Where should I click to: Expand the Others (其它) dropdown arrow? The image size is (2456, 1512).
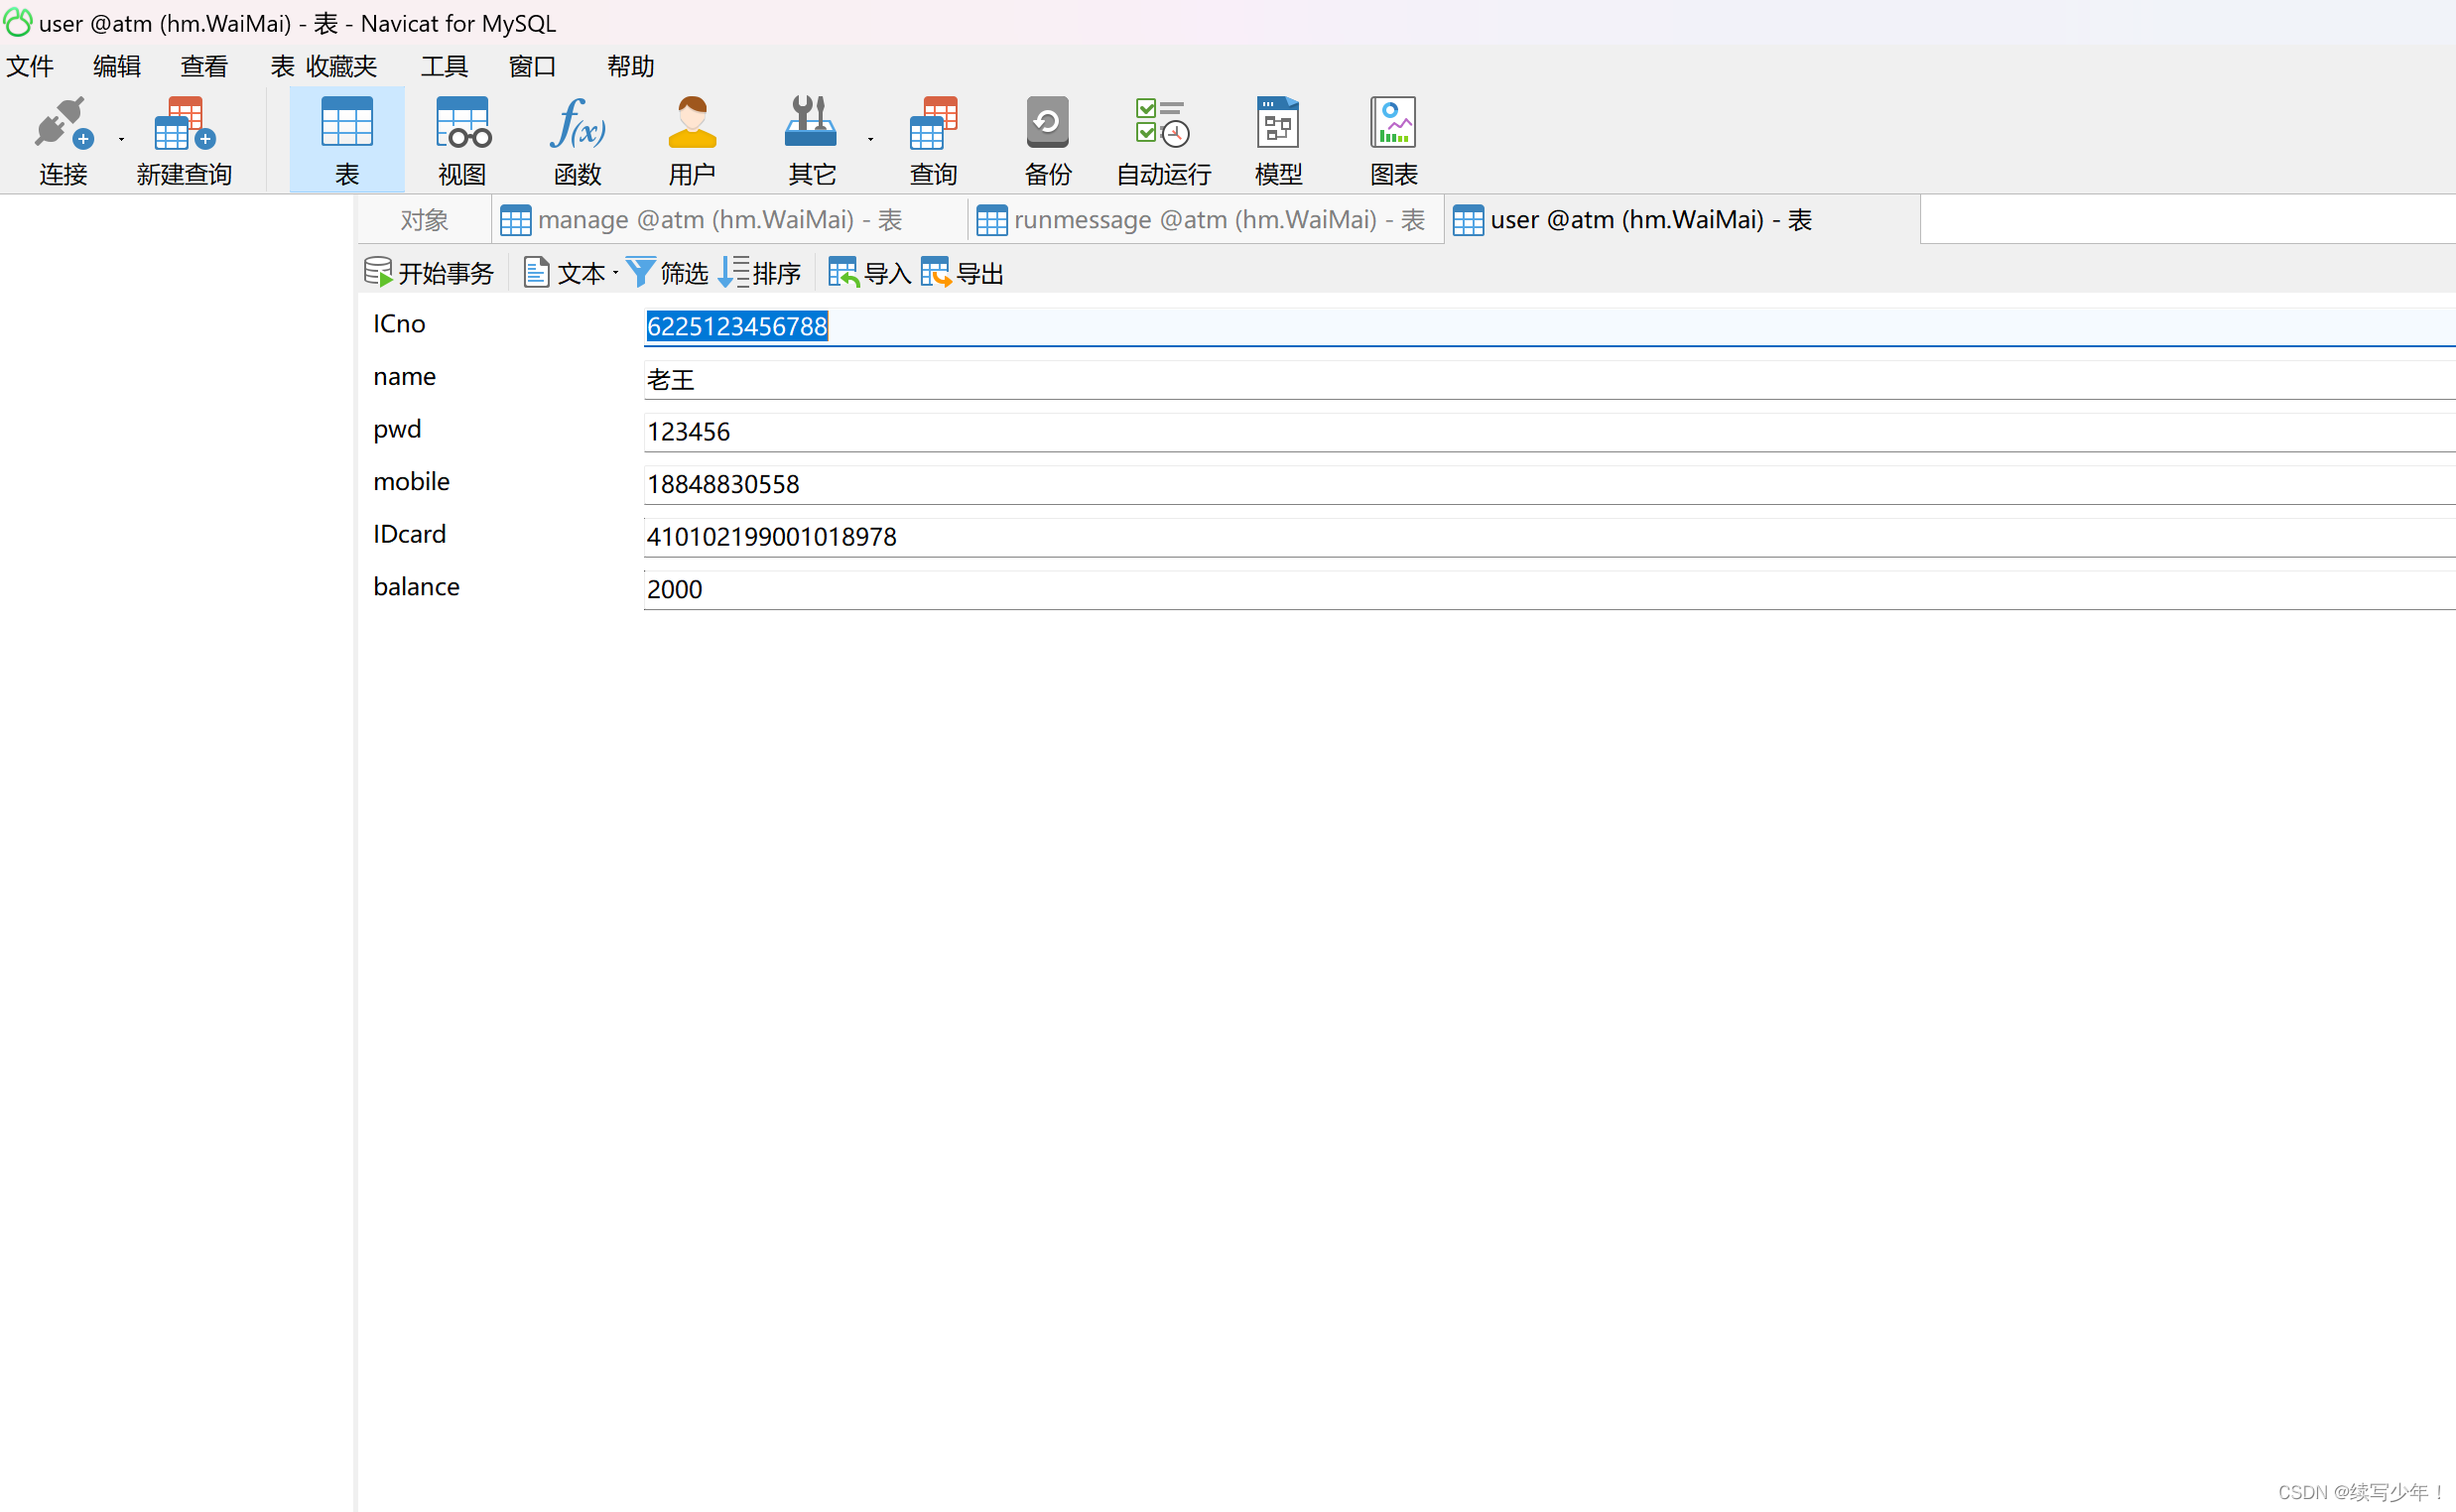pyautogui.click(x=870, y=139)
